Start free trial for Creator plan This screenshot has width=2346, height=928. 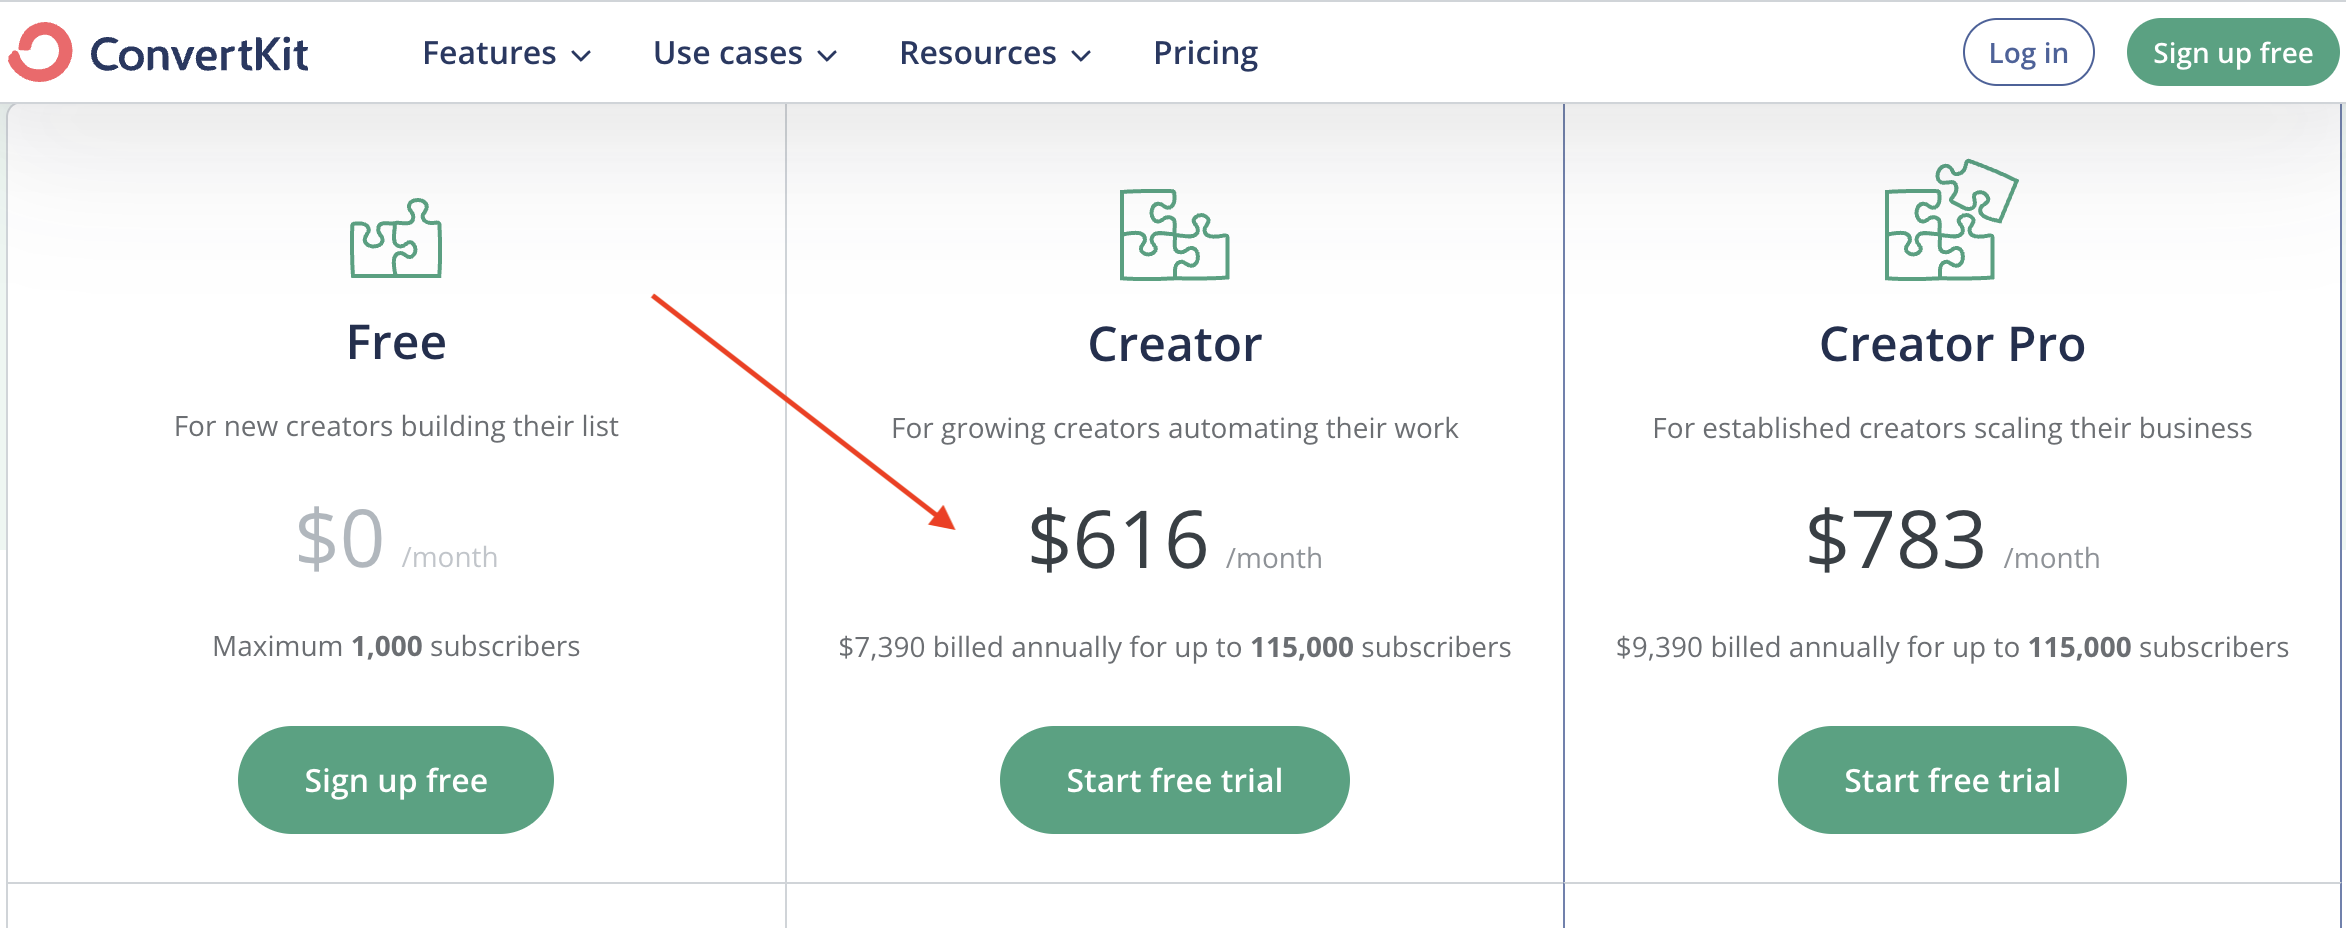1174,780
